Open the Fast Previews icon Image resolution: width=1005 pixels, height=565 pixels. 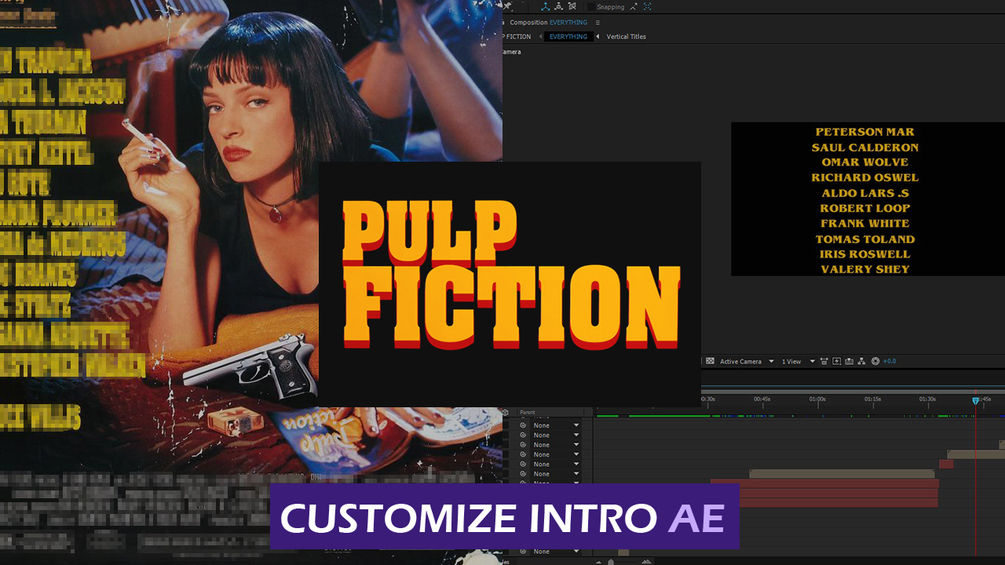point(836,361)
